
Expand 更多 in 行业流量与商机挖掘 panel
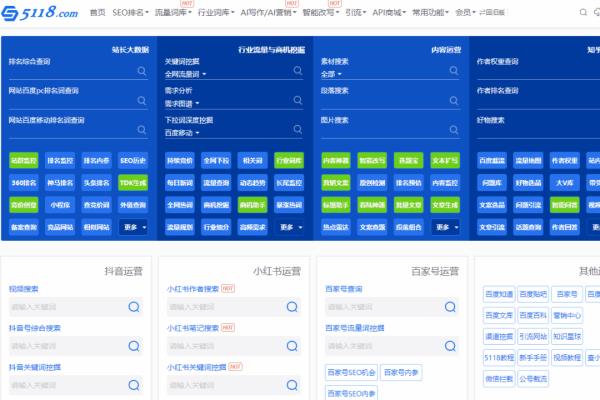pos(289,227)
